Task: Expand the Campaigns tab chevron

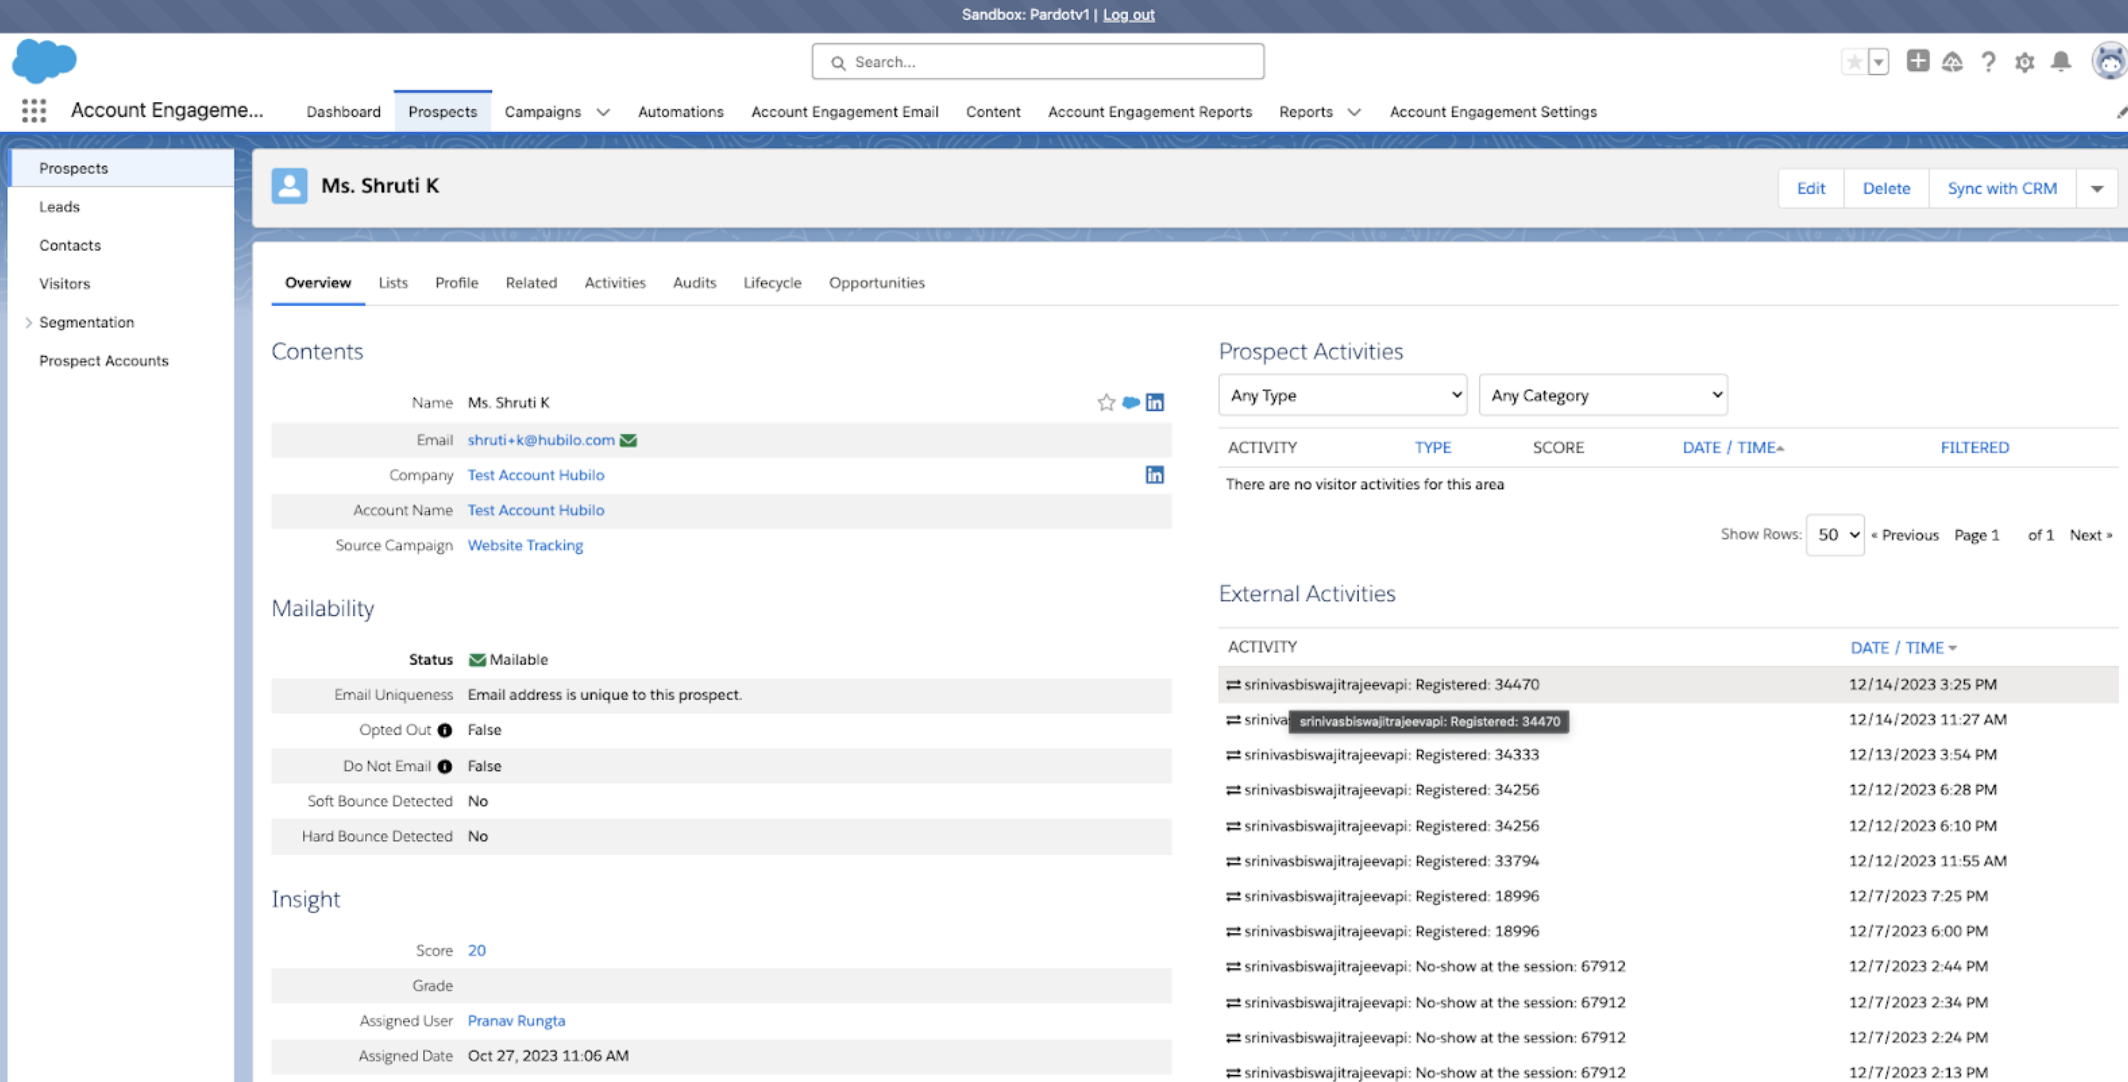Action: (x=603, y=113)
